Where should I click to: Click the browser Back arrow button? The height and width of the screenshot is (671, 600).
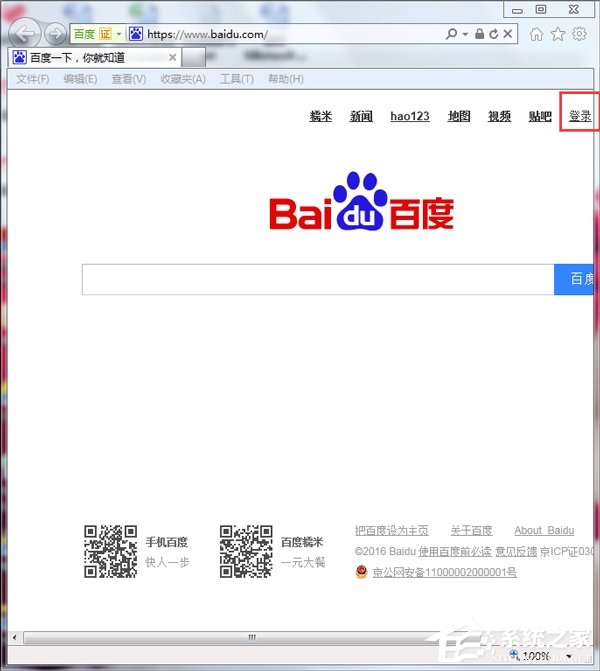pos(25,33)
